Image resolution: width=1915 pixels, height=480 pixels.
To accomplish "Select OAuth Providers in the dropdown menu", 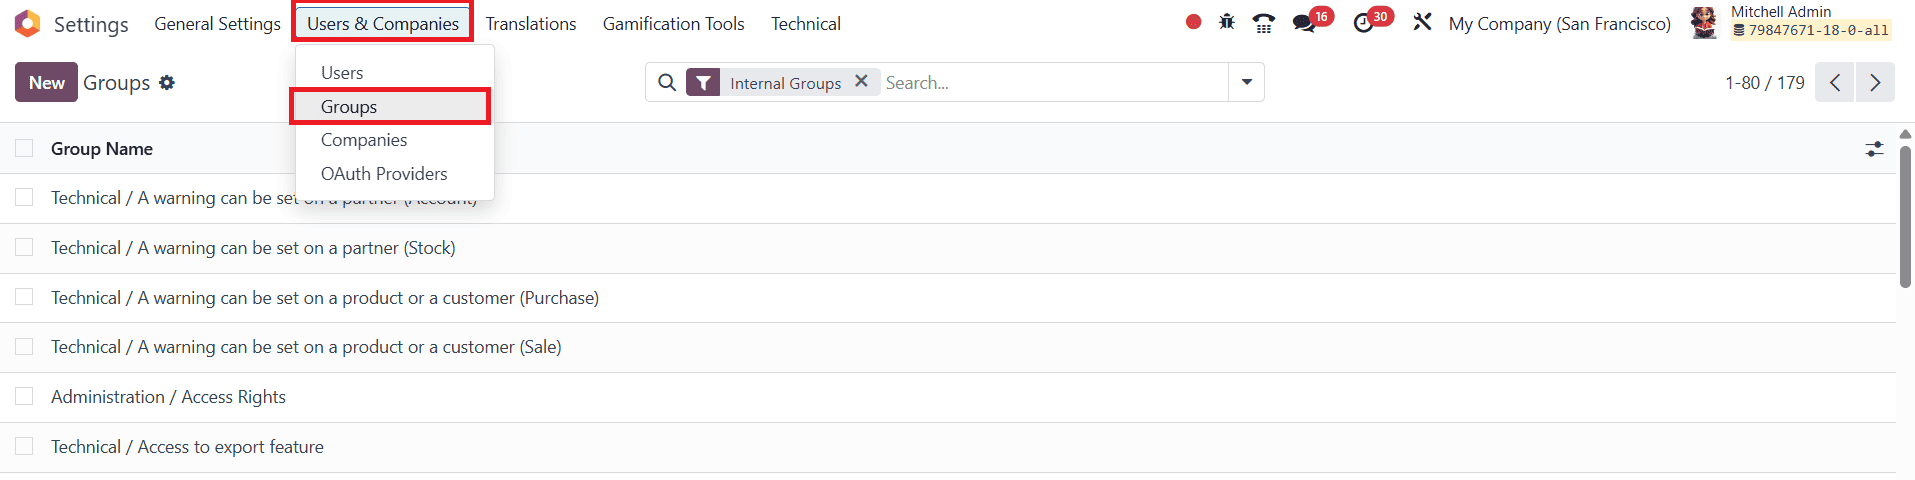I will tap(394, 174).
